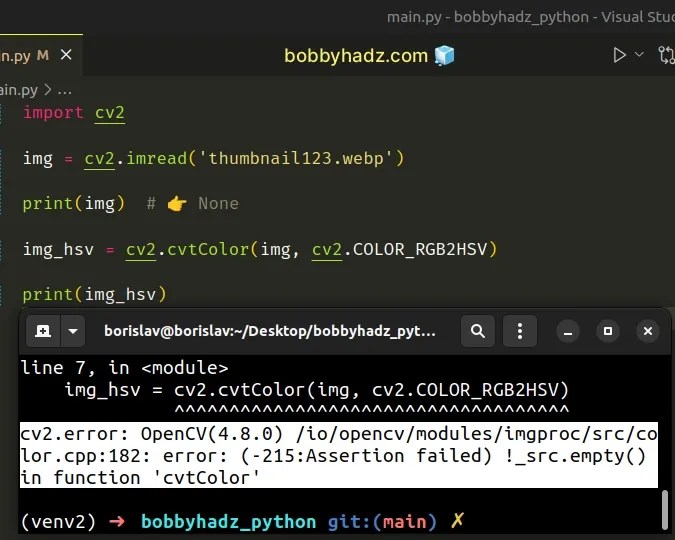Click the '# None' comment in code

tap(192, 204)
